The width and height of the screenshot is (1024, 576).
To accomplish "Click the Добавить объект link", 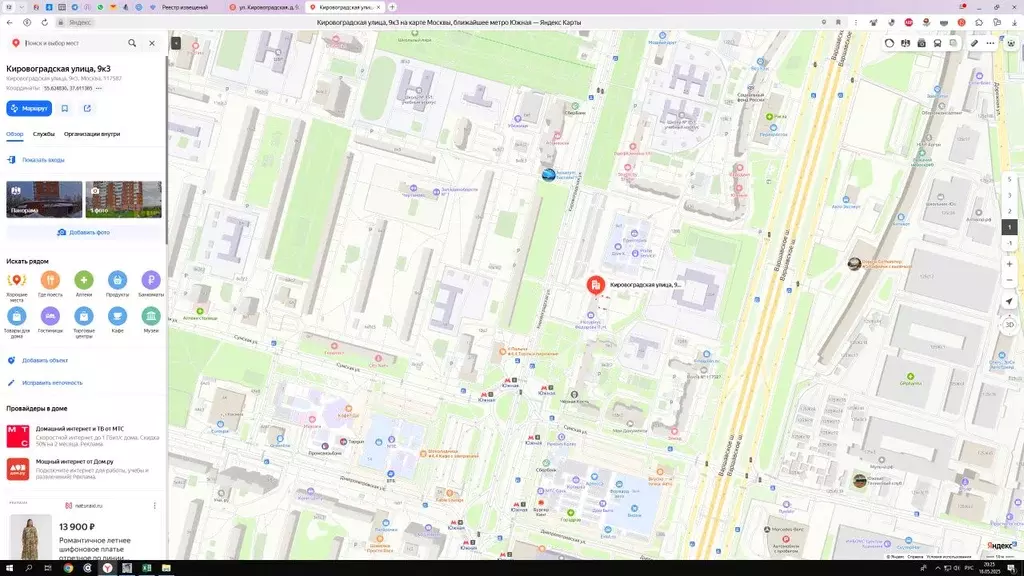I will [45, 360].
